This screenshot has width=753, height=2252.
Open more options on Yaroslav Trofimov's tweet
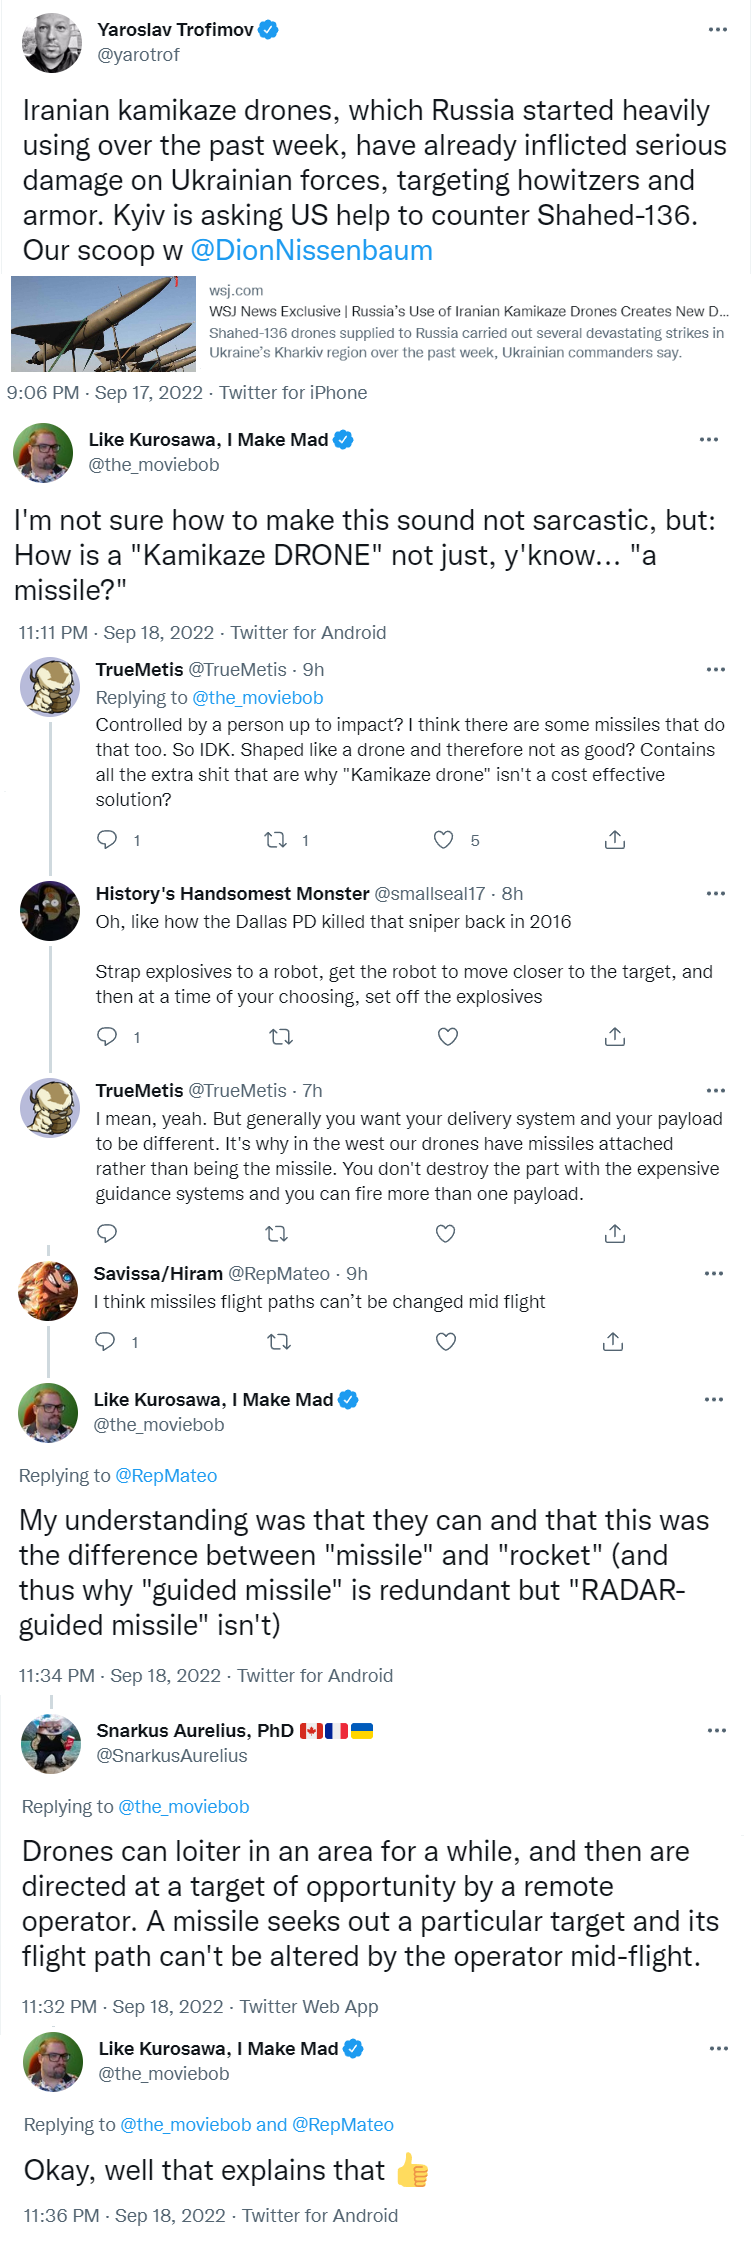pos(717,30)
